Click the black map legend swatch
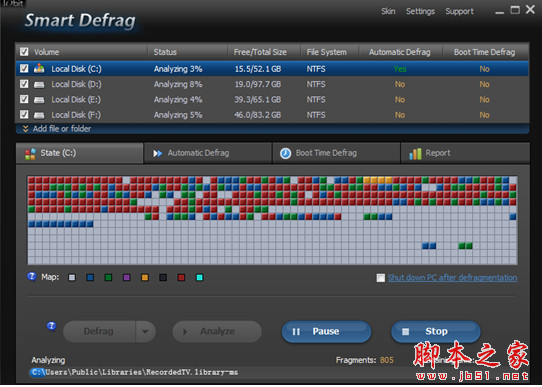The width and height of the screenshot is (542, 387). (163, 277)
